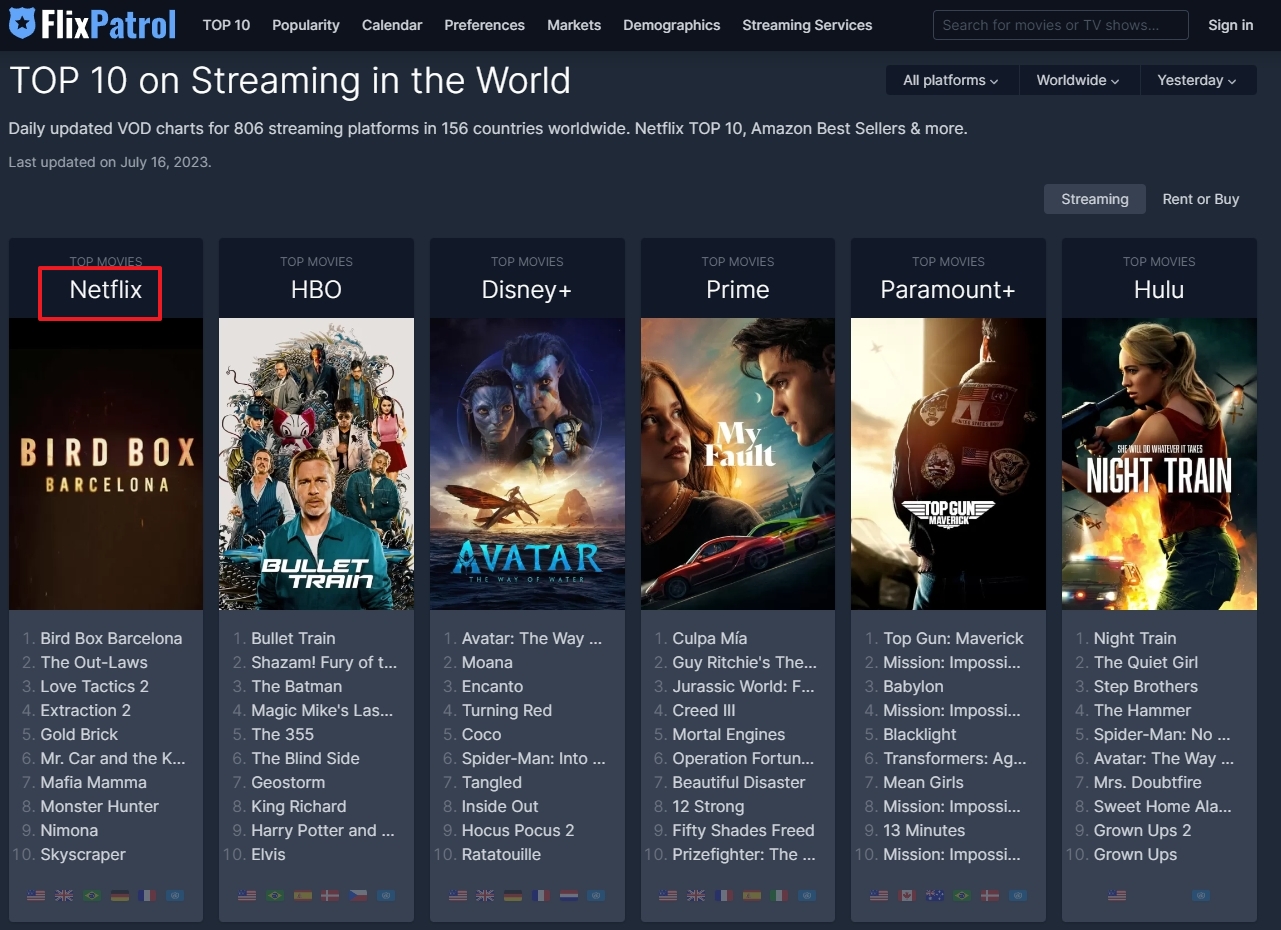Viewport: 1281px width, 930px height.
Task: Open the Worldwide region dropdown
Action: [1078, 80]
